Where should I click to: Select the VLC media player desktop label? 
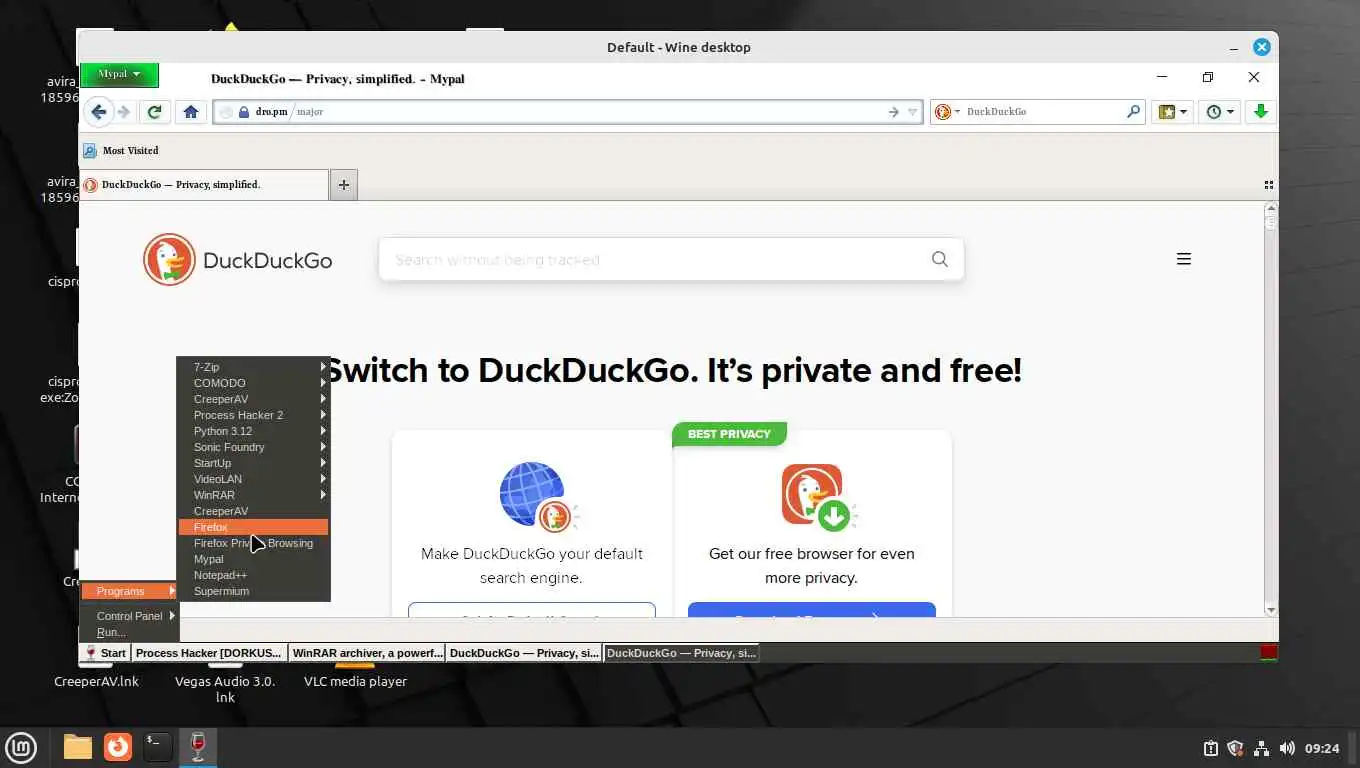point(355,681)
